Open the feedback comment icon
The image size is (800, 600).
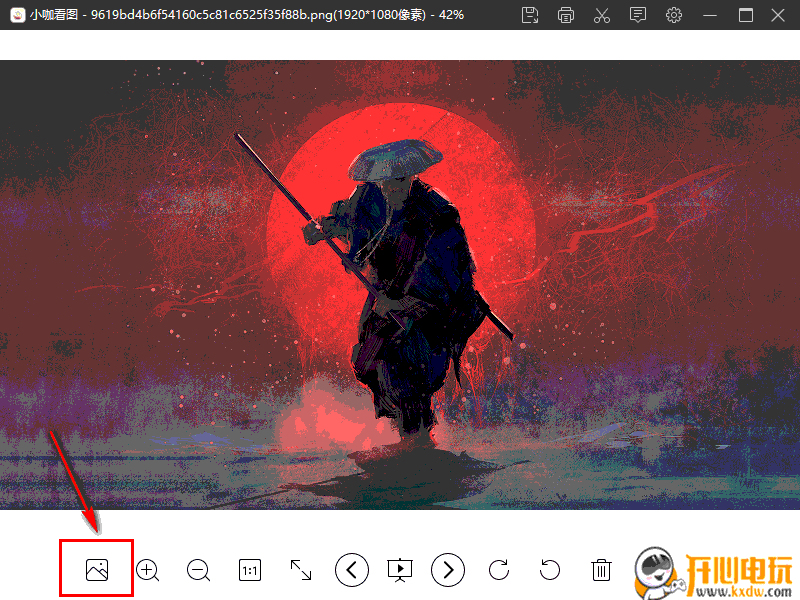point(638,15)
